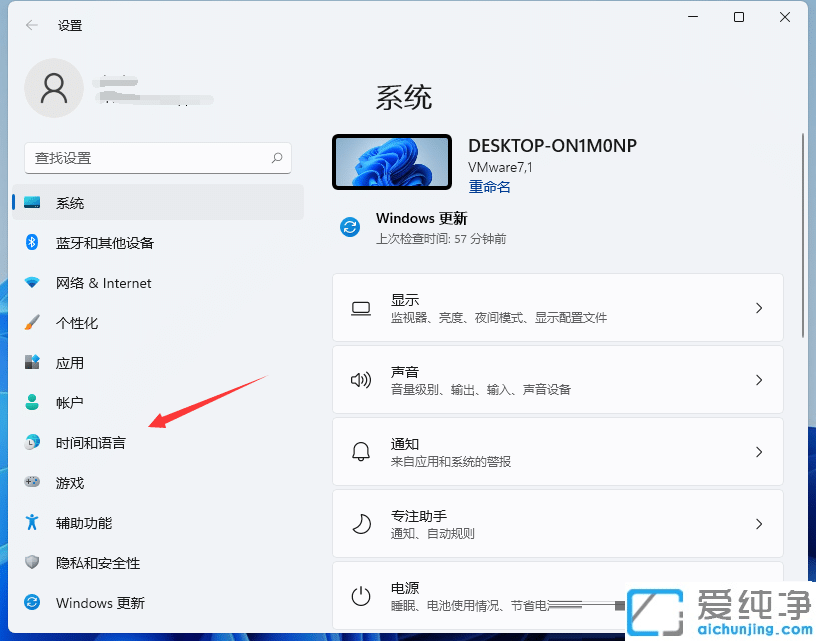Open 应用 in sidebar
Image resolution: width=816 pixels, height=641 pixels.
[x=158, y=363]
